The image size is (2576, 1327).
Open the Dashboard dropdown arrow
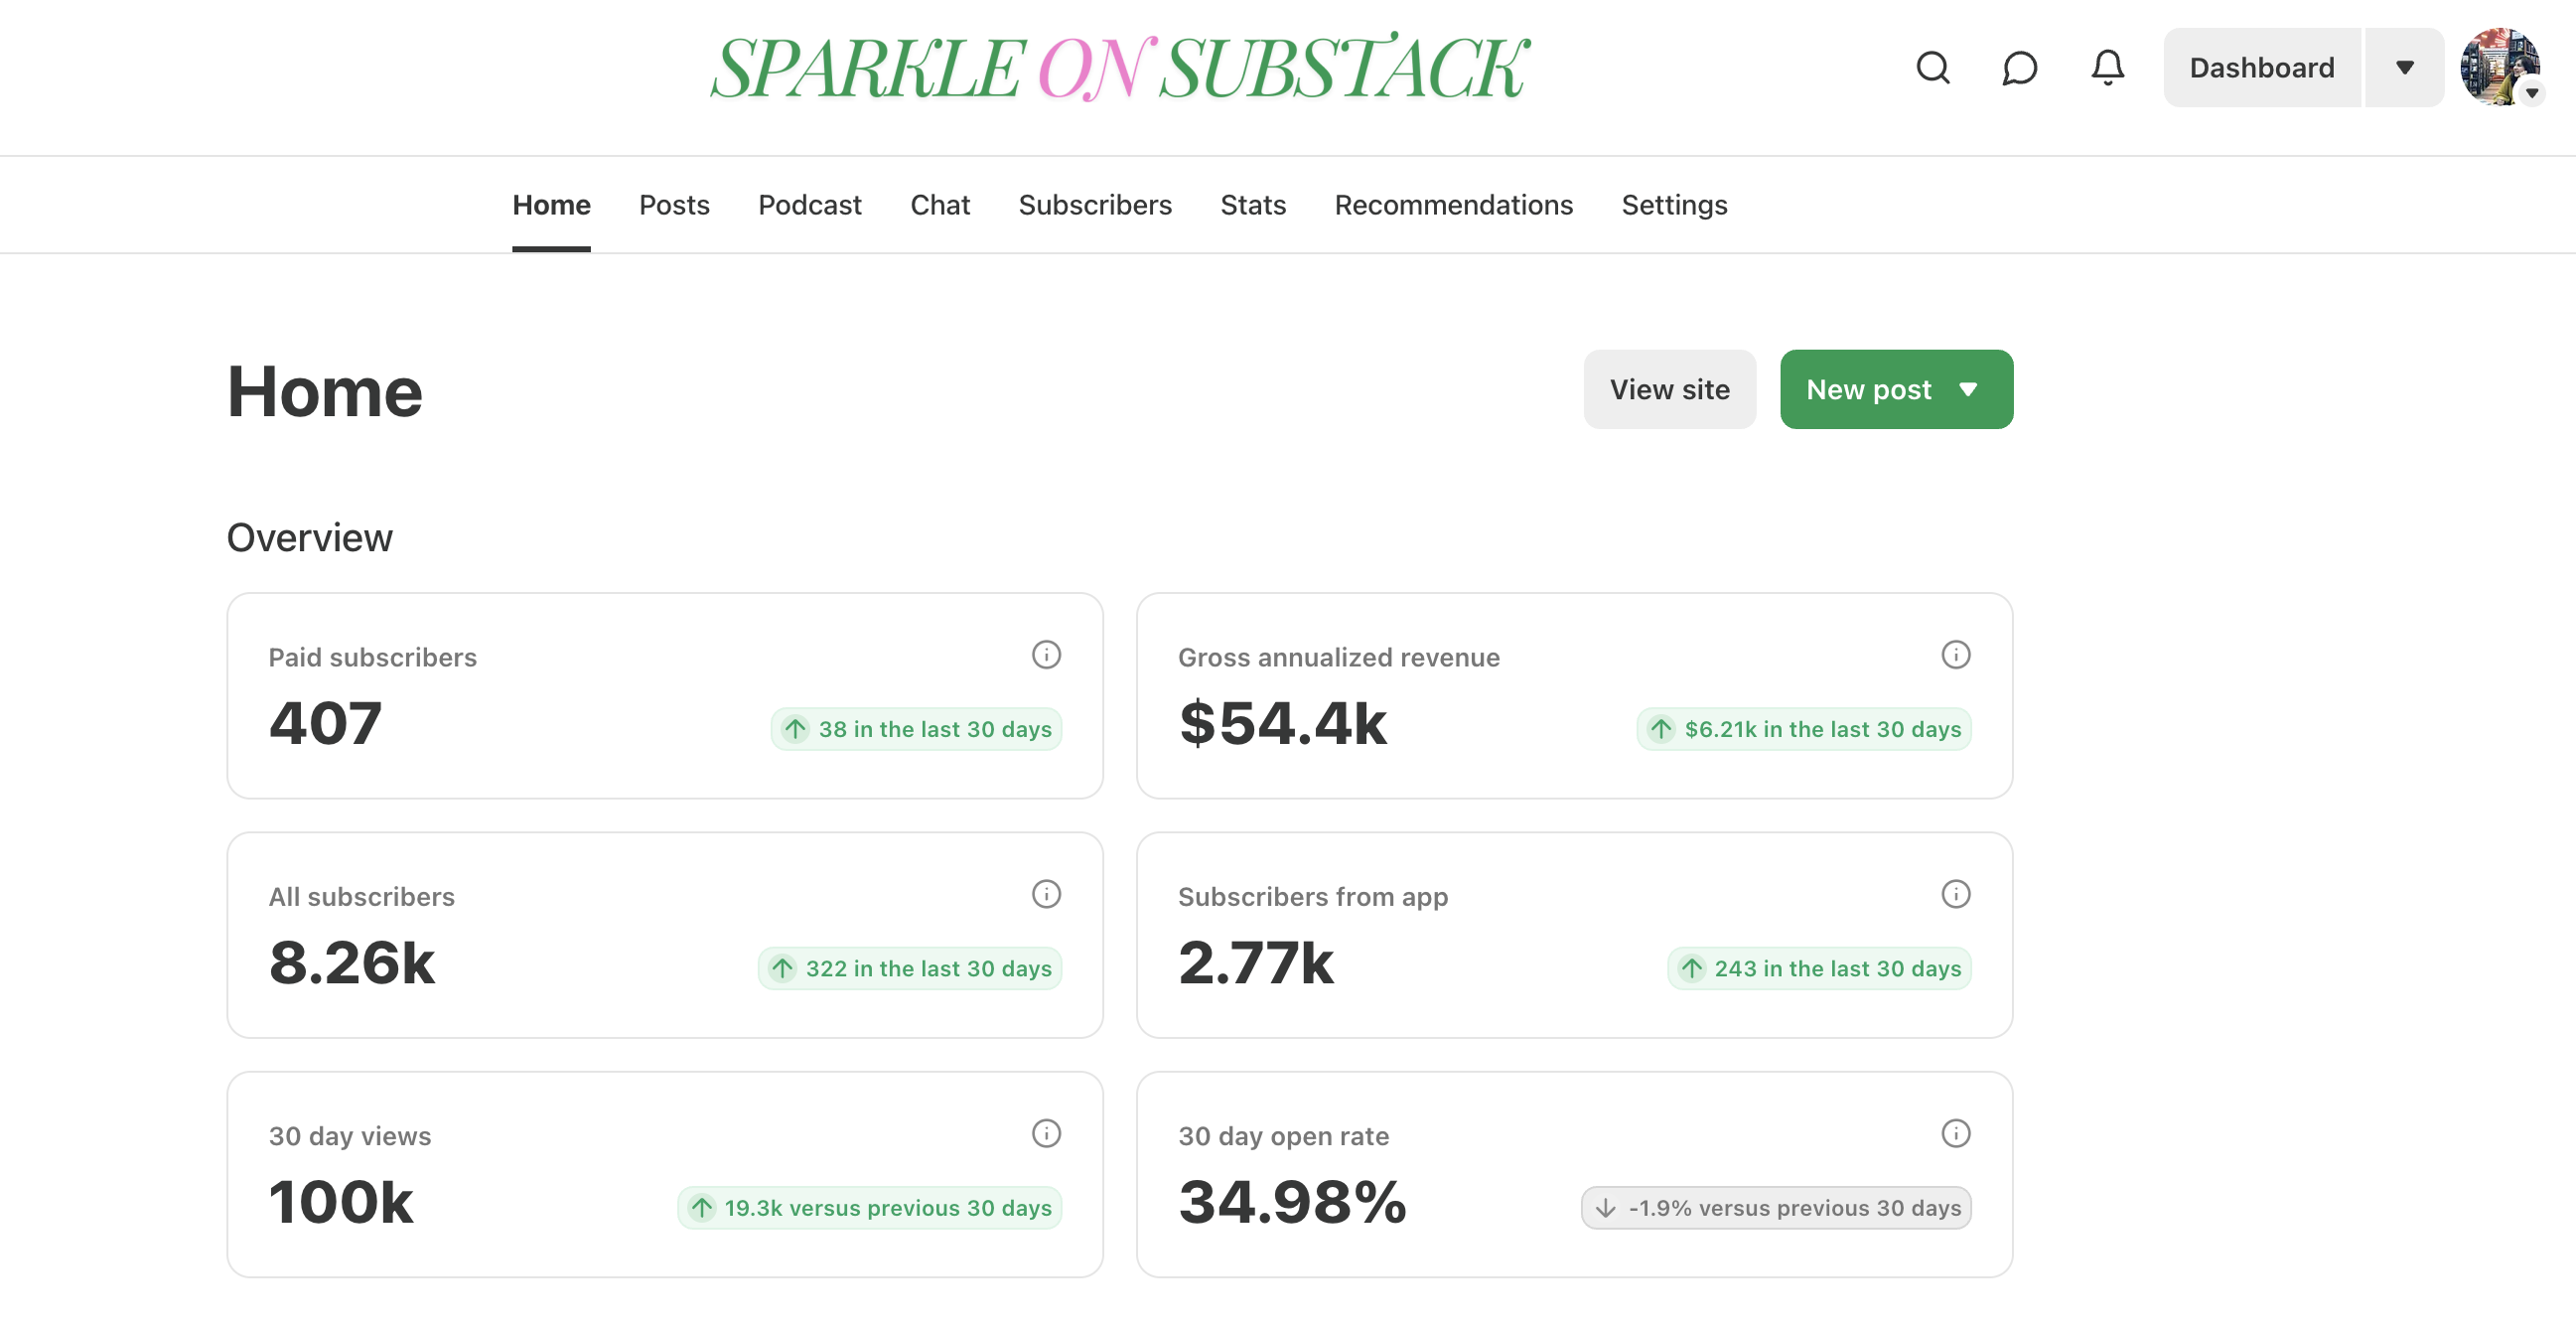[x=2406, y=67]
